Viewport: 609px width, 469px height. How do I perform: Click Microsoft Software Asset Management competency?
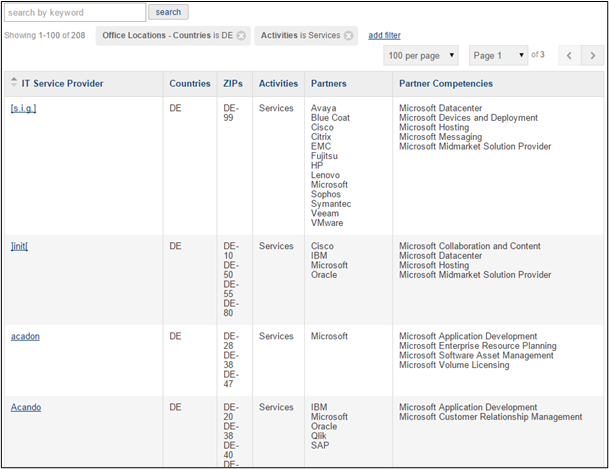coord(476,355)
